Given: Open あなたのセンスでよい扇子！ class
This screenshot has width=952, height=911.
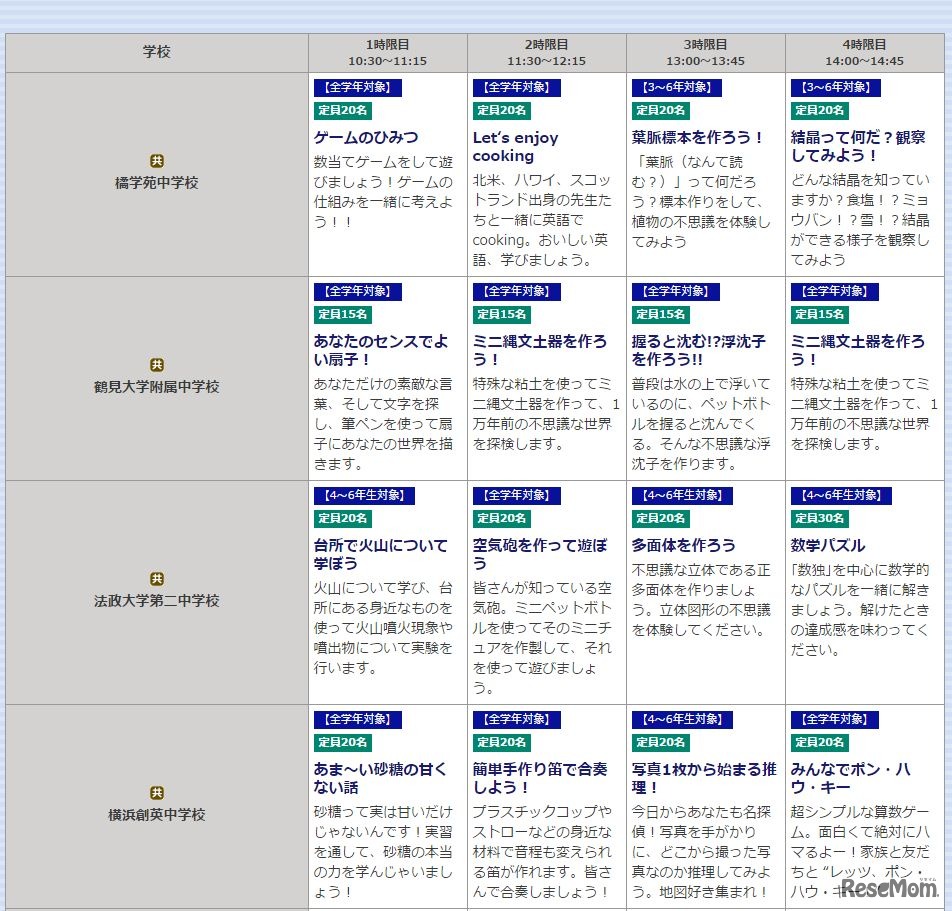Looking at the screenshot, I should click(381, 351).
